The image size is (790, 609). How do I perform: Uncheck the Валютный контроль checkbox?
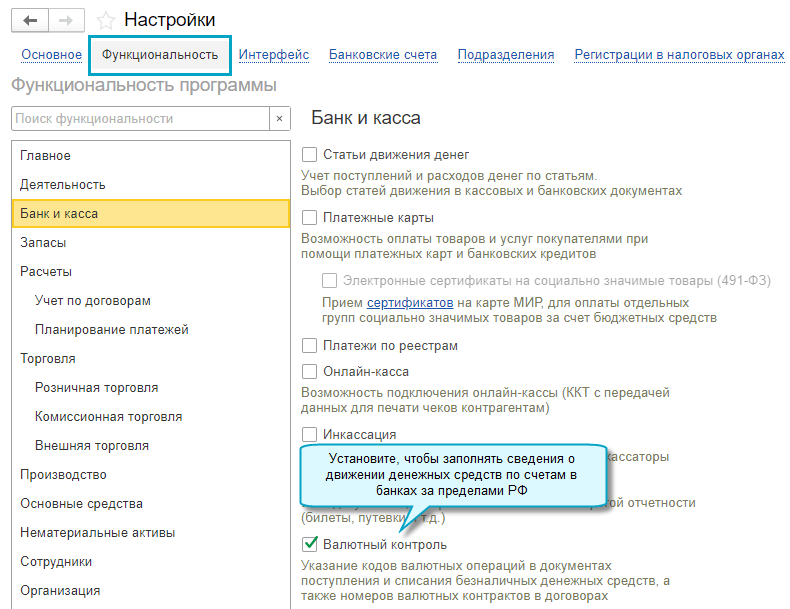click(x=309, y=544)
